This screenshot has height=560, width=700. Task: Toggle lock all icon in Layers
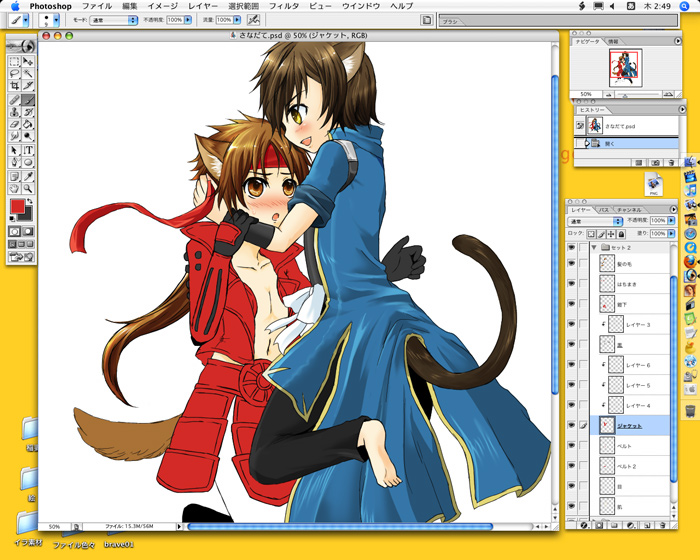[x=621, y=234]
